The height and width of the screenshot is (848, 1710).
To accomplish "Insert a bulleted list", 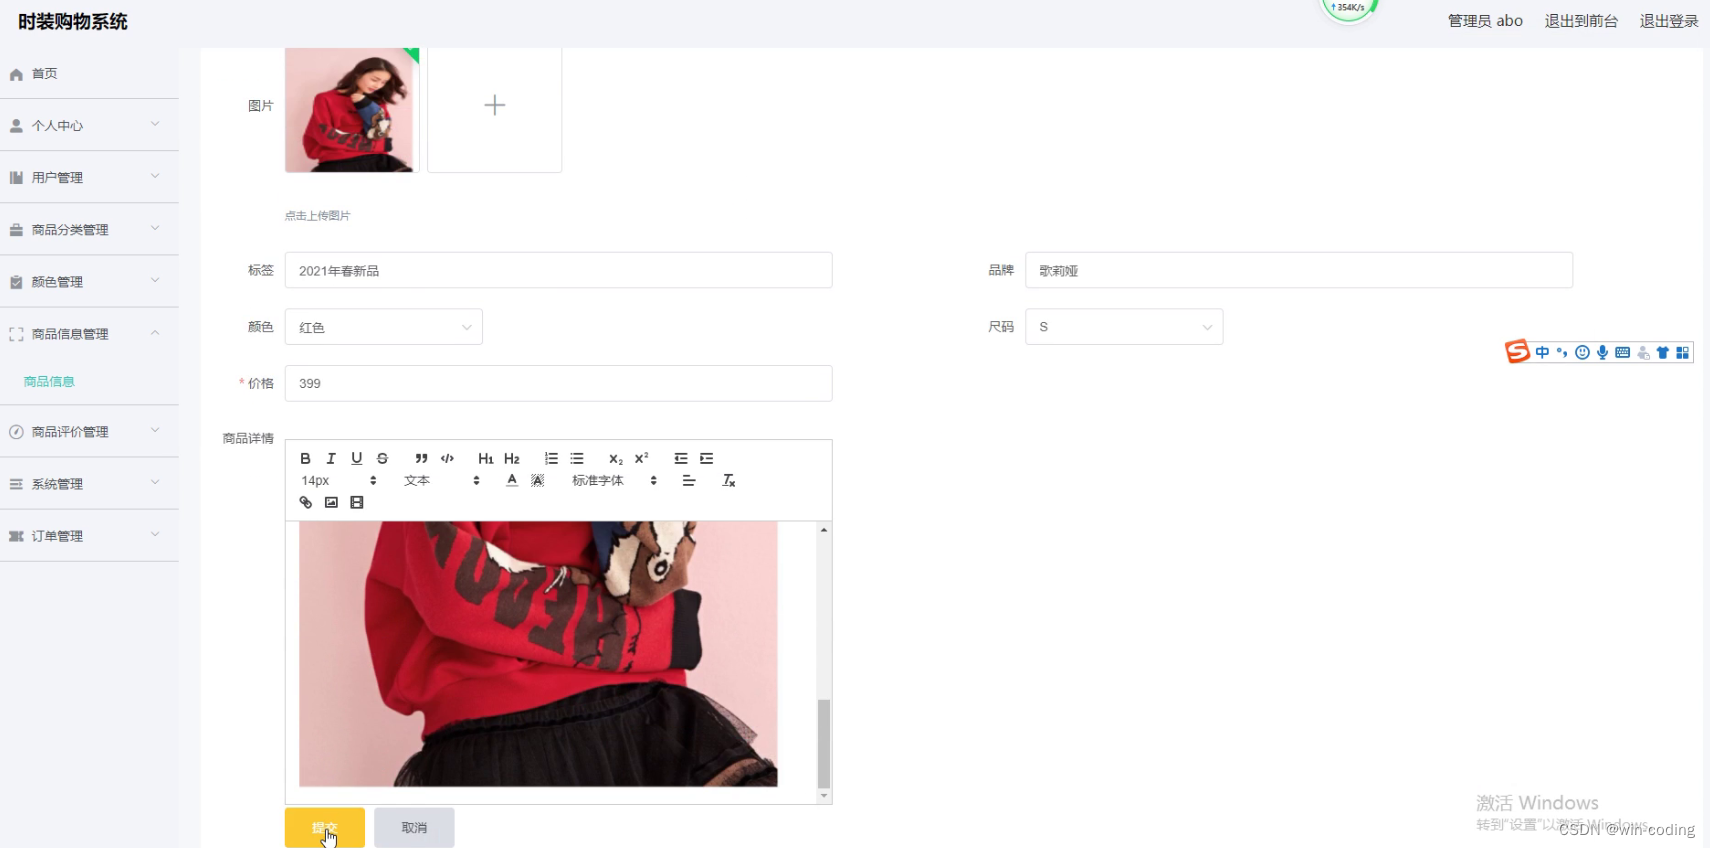I will pyautogui.click(x=577, y=458).
